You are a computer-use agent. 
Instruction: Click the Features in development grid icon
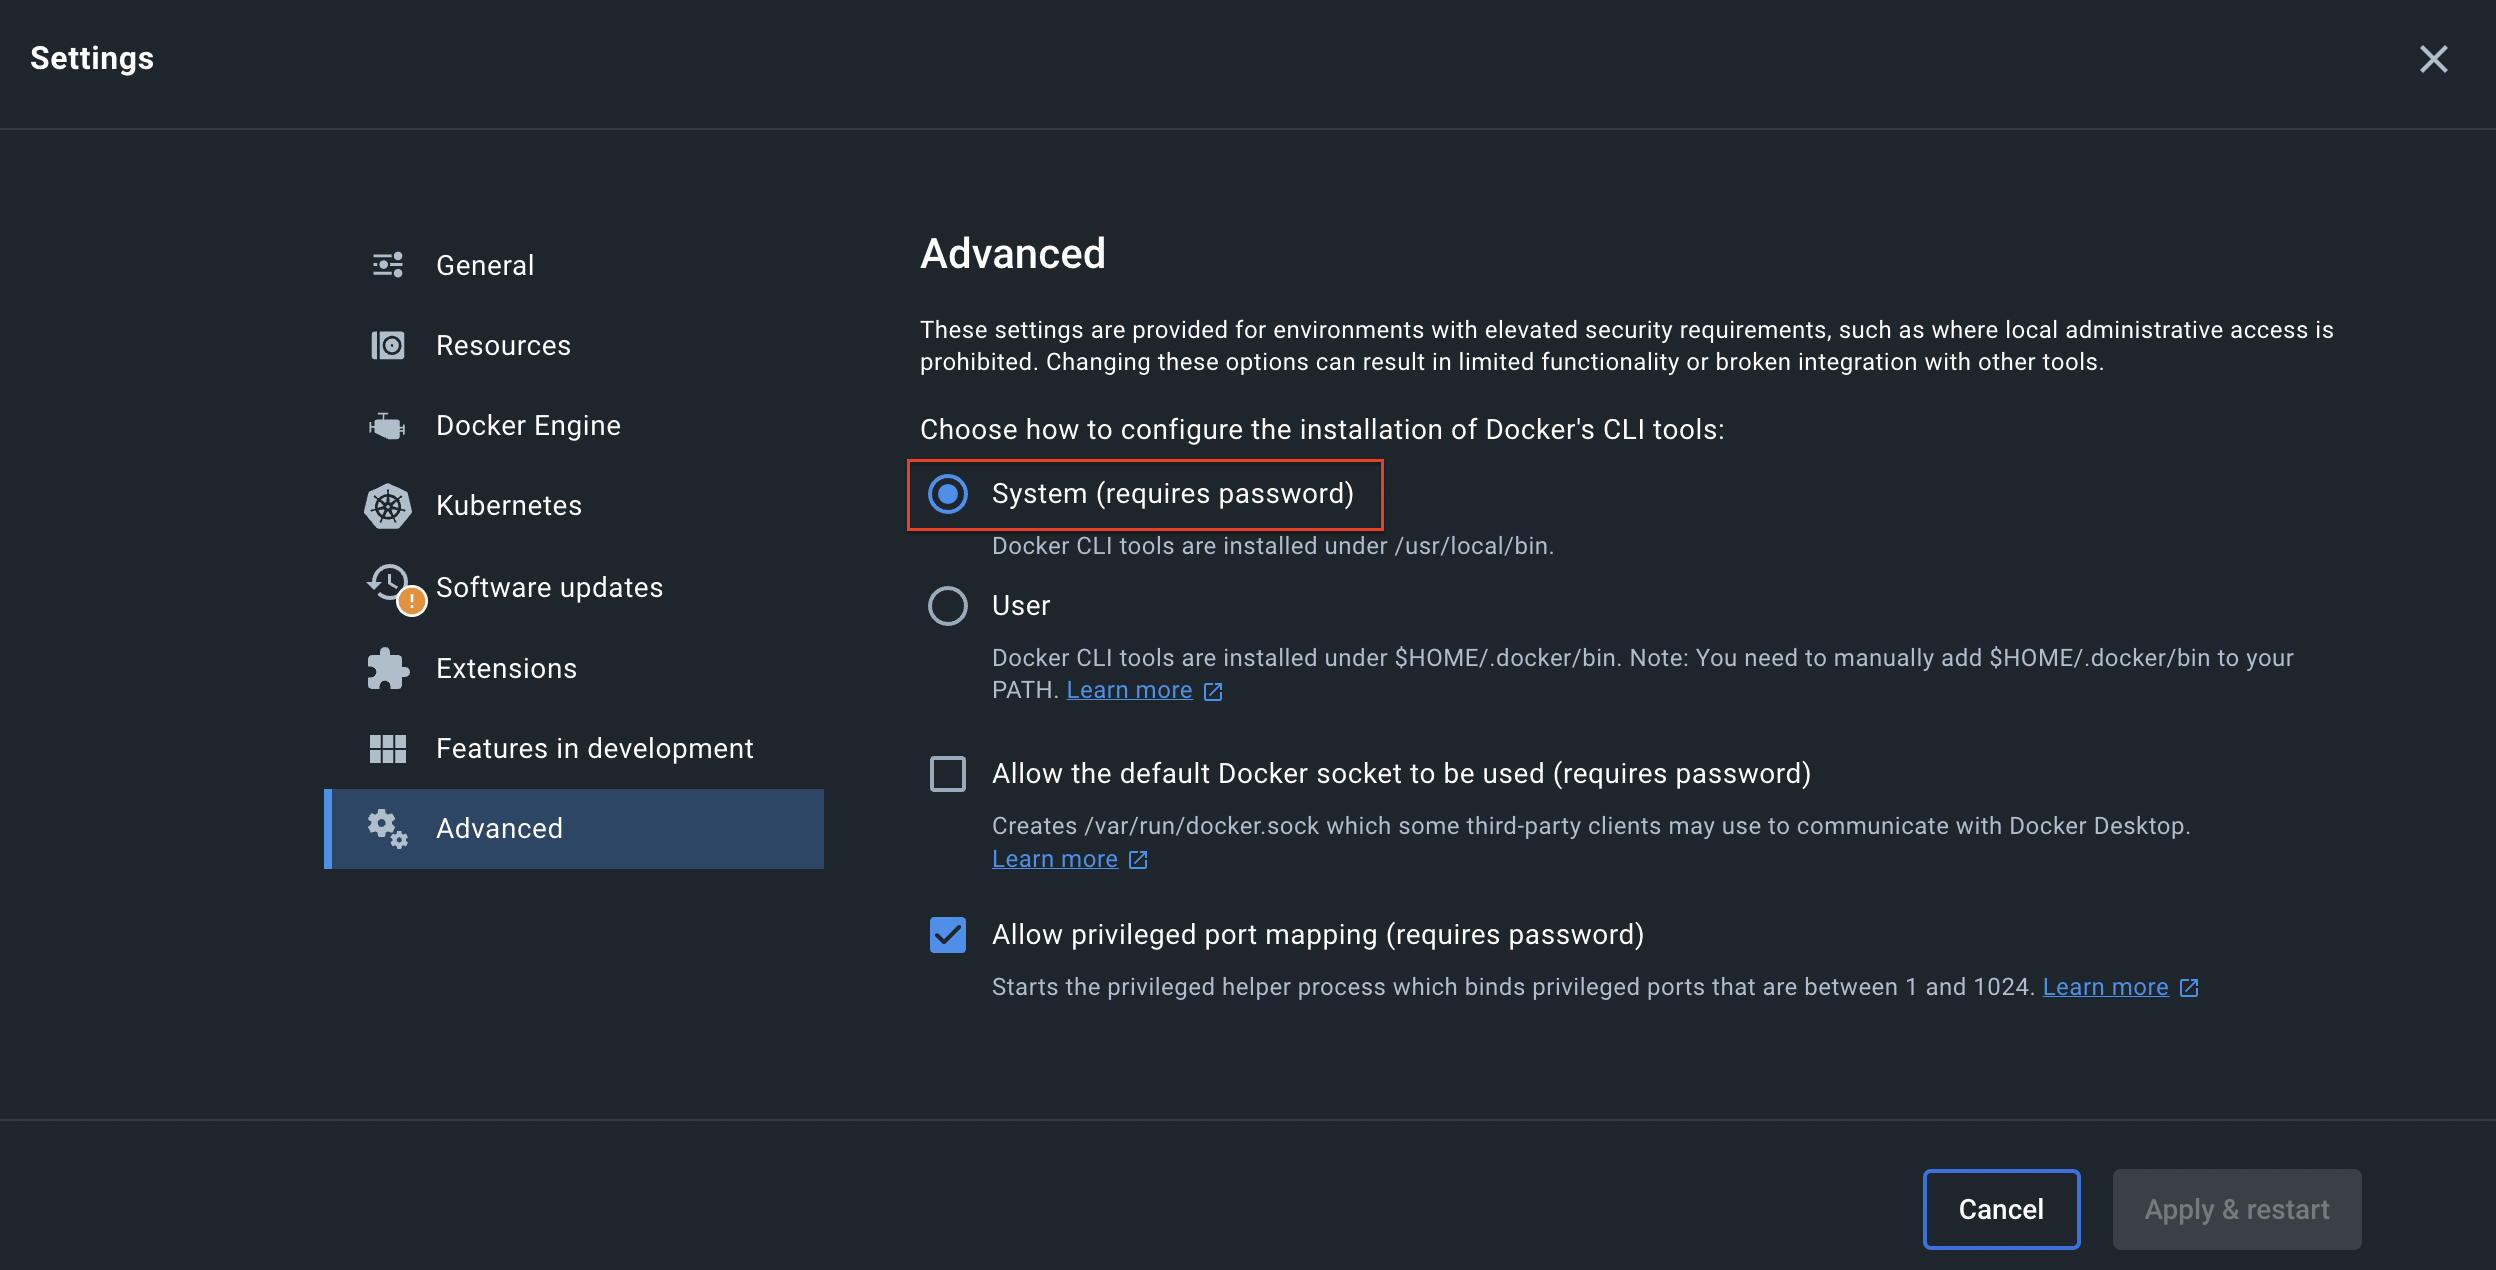pyautogui.click(x=388, y=748)
